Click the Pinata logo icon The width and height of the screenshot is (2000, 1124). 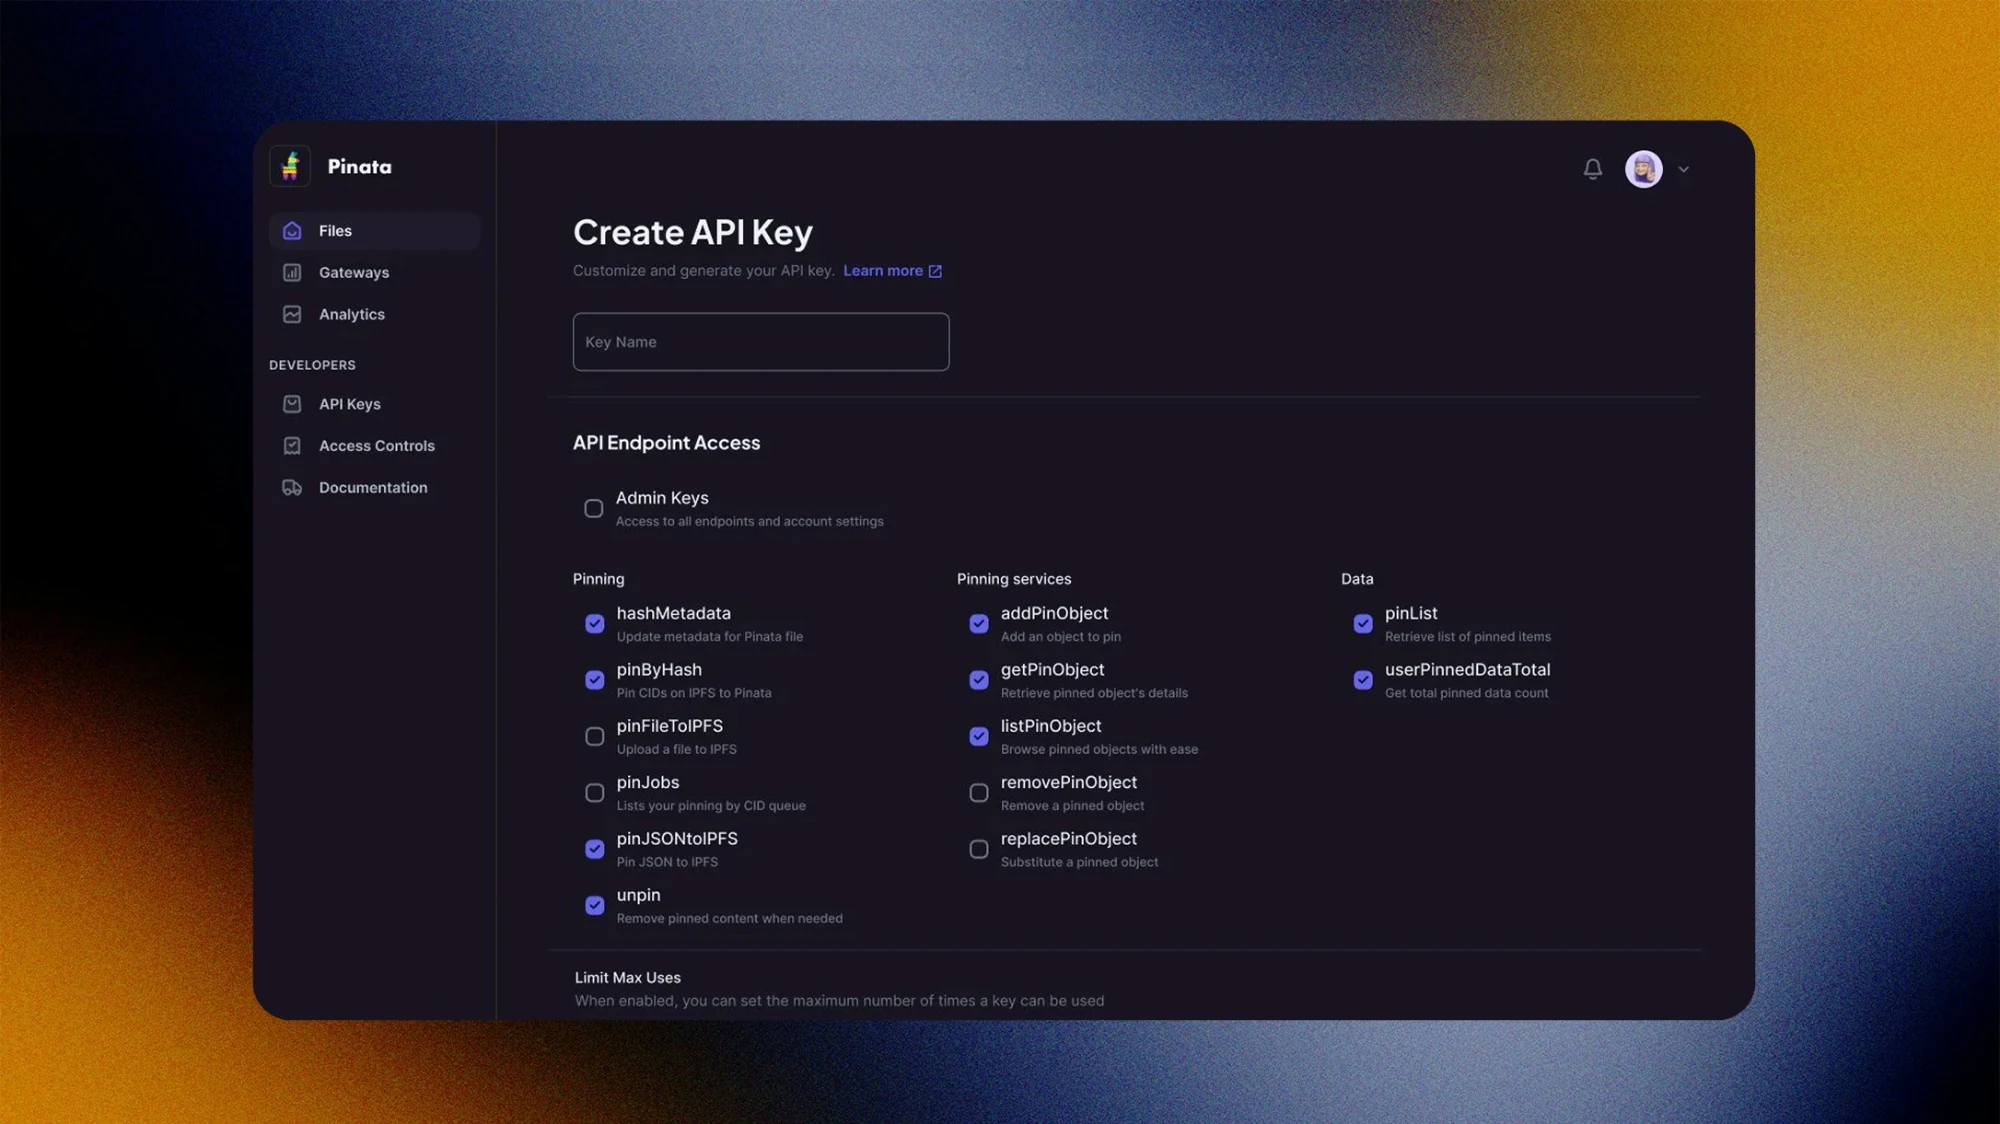click(x=290, y=166)
